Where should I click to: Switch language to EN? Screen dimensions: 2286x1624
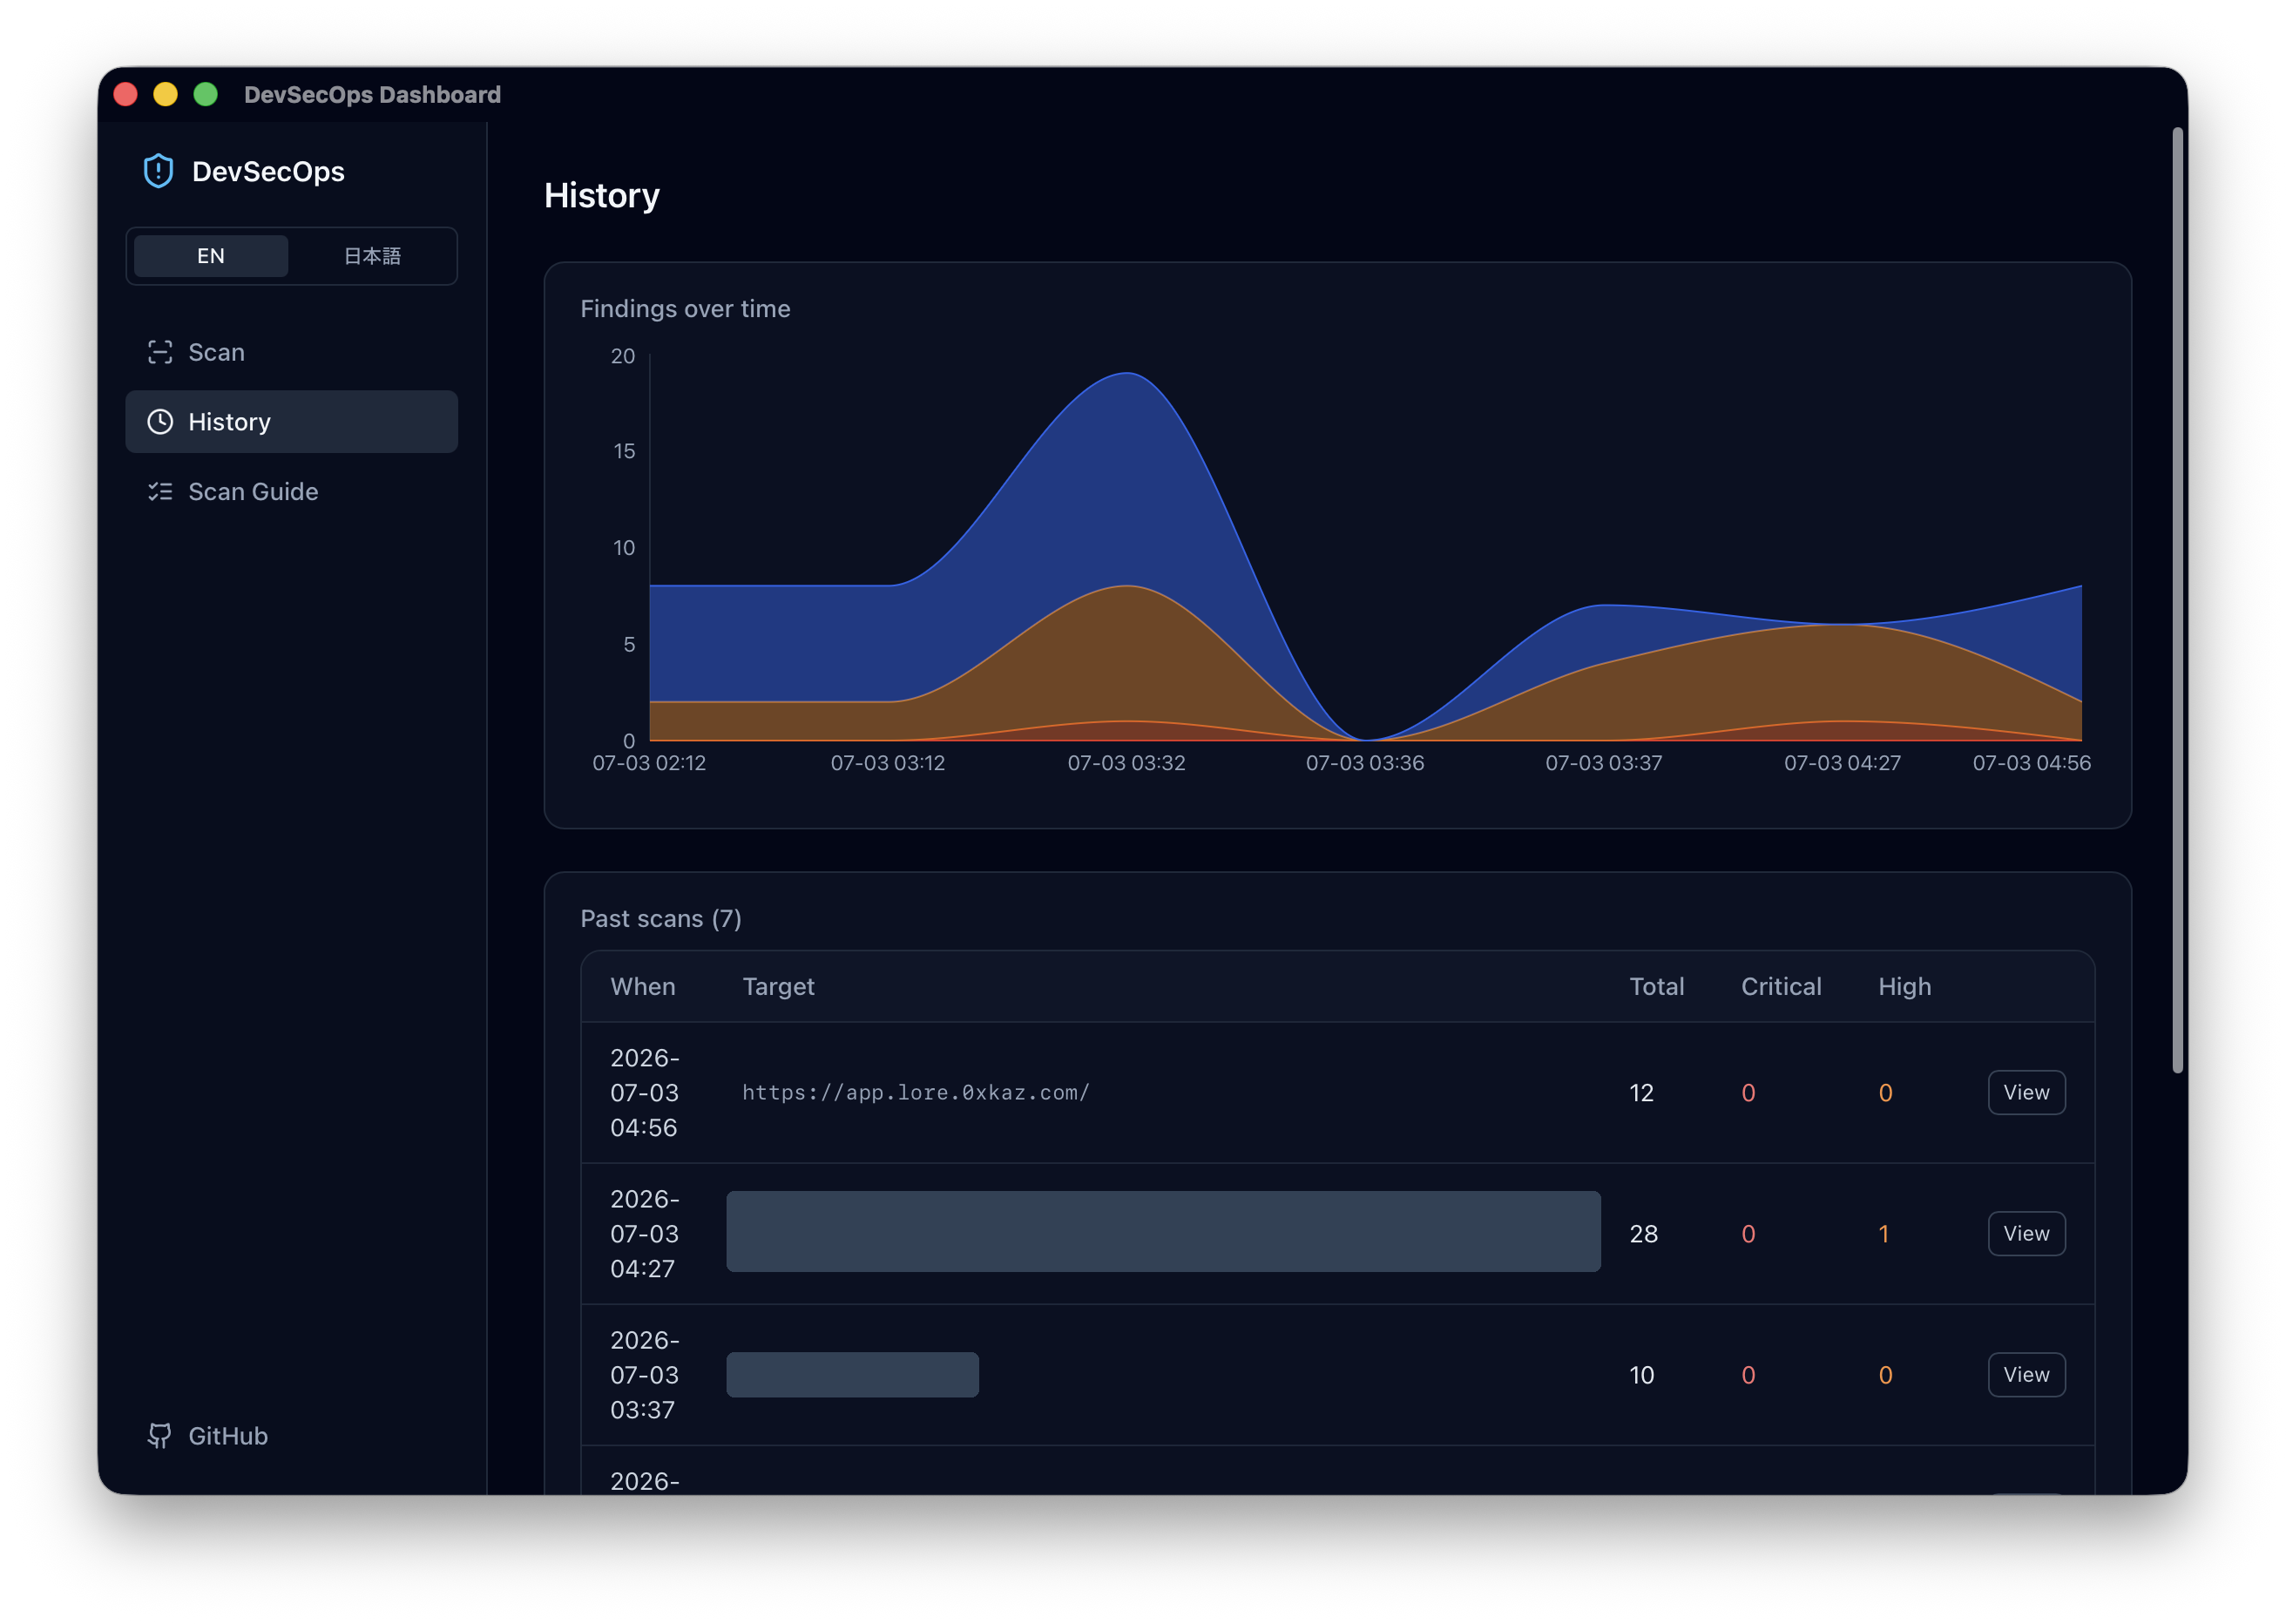tap(211, 256)
